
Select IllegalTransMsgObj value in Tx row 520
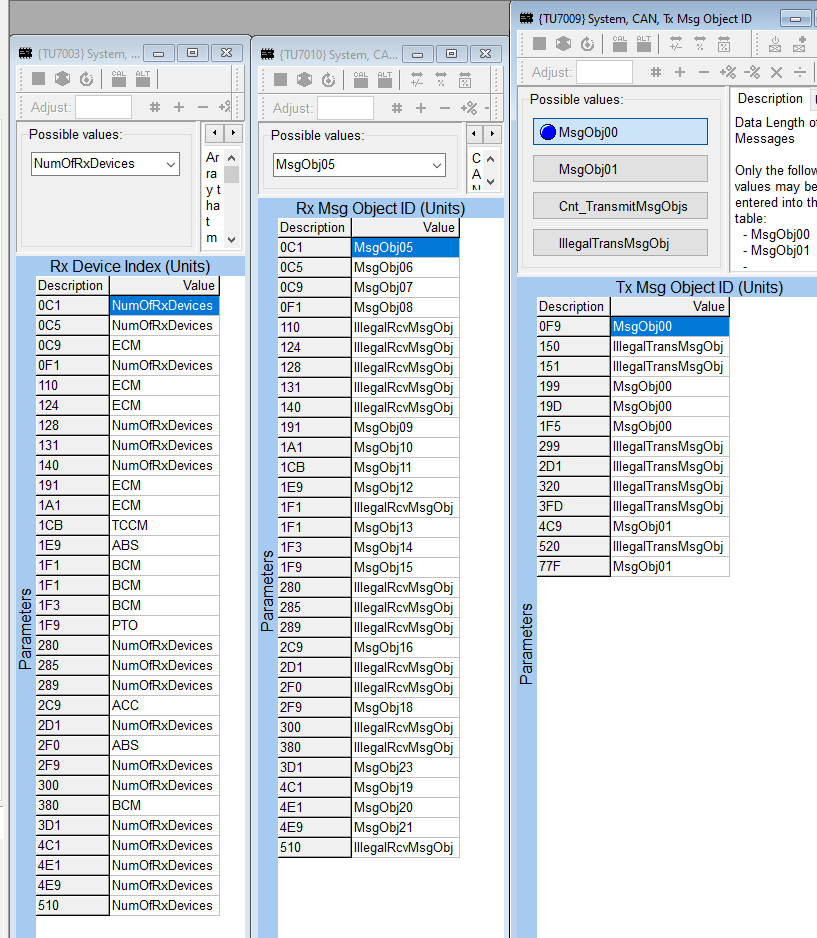tap(670, 546)
